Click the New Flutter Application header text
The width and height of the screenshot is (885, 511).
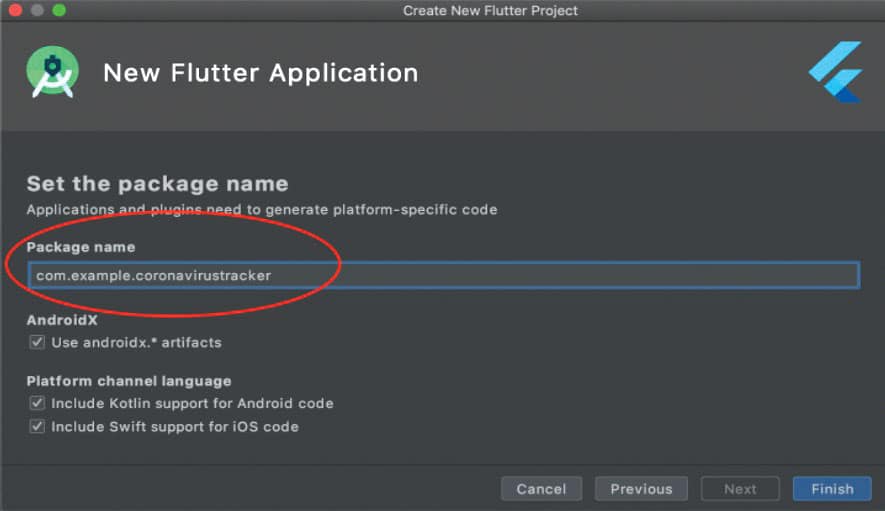[260, 73]
